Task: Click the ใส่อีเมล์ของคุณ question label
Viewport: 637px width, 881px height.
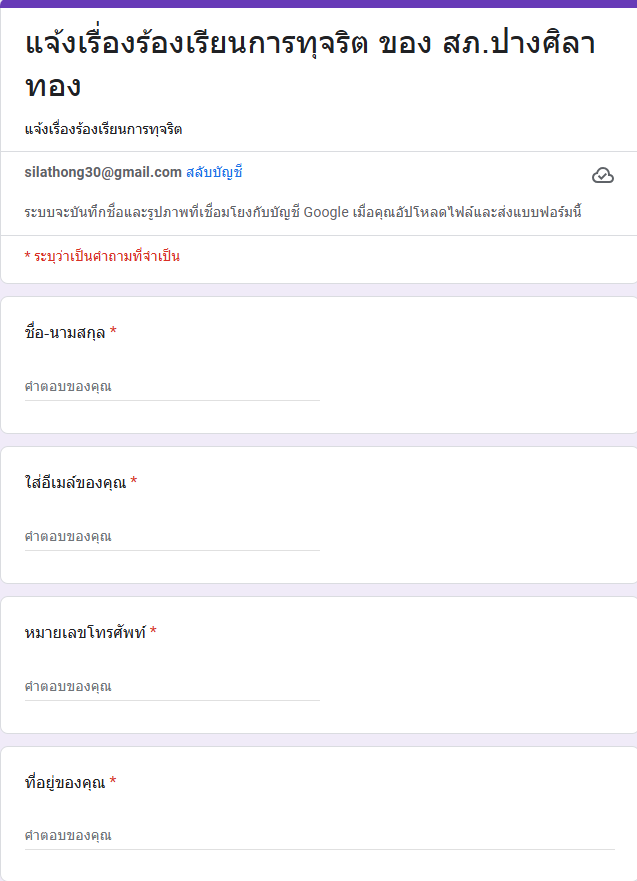Action: 75,482
